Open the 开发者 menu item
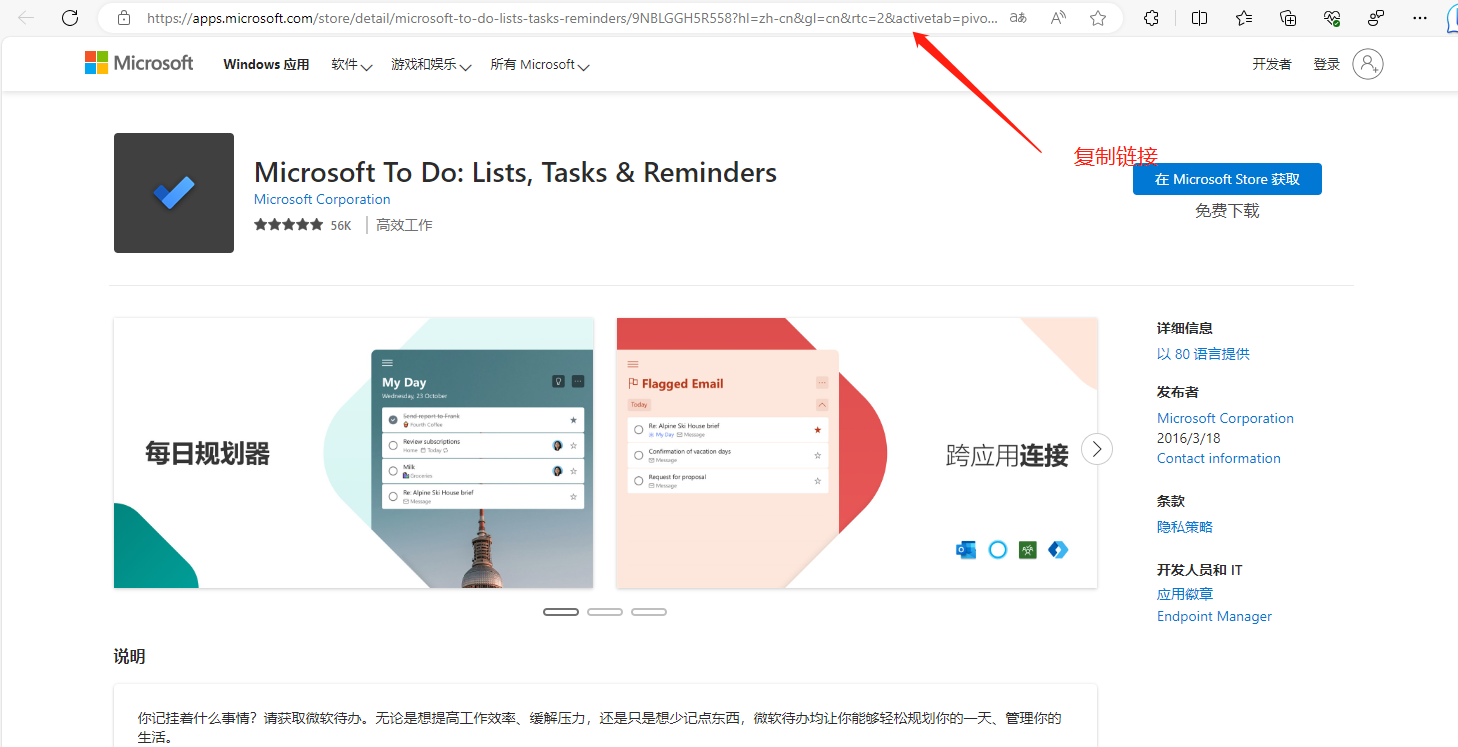The height and width of the screenshot is (747, 1458). click(x=1271, y=64)
